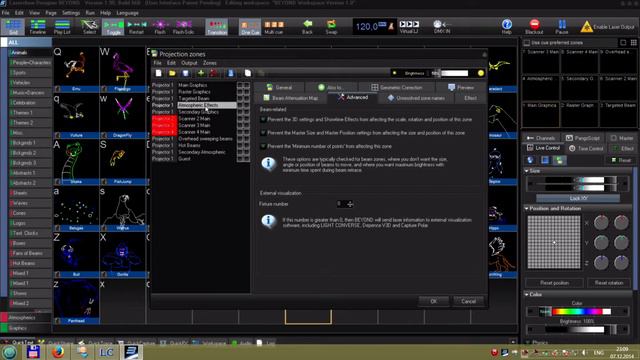Click the Reset rotation button
Screen dimensions: 640x360
609,282
